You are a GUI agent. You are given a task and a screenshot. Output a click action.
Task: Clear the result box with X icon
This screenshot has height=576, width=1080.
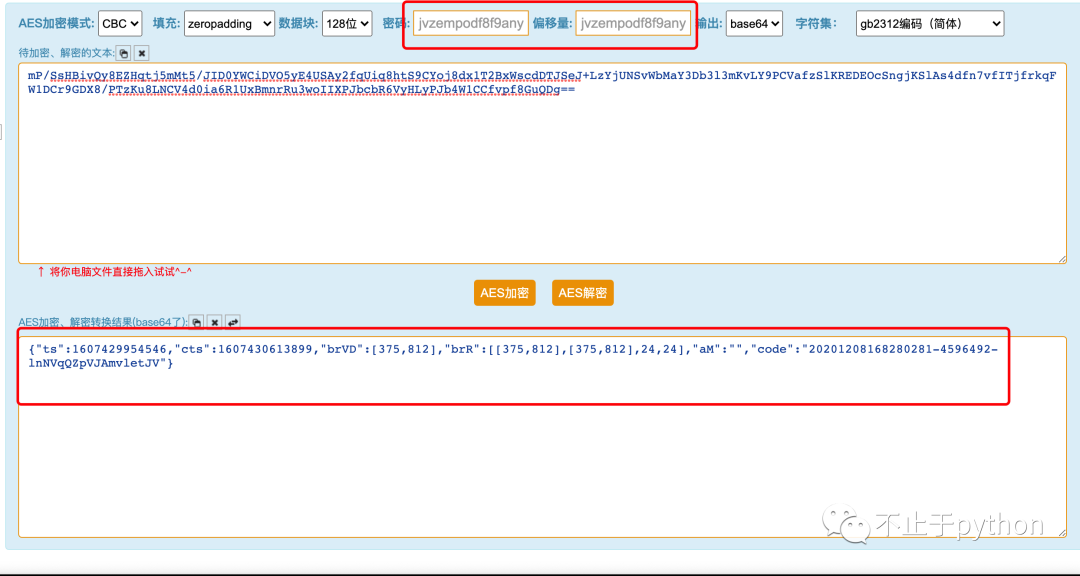coord(215,322)
